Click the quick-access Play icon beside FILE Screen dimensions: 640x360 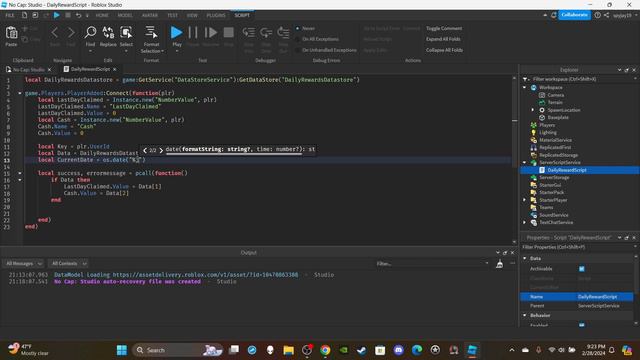pos(57,15)
